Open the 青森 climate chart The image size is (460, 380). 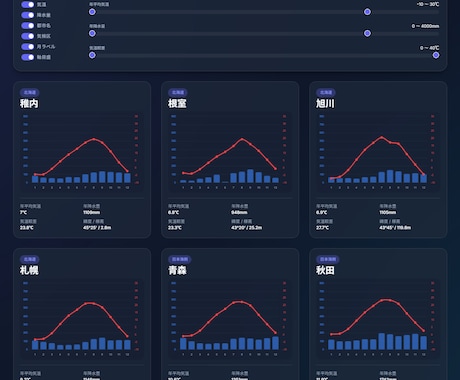[230, 319]
